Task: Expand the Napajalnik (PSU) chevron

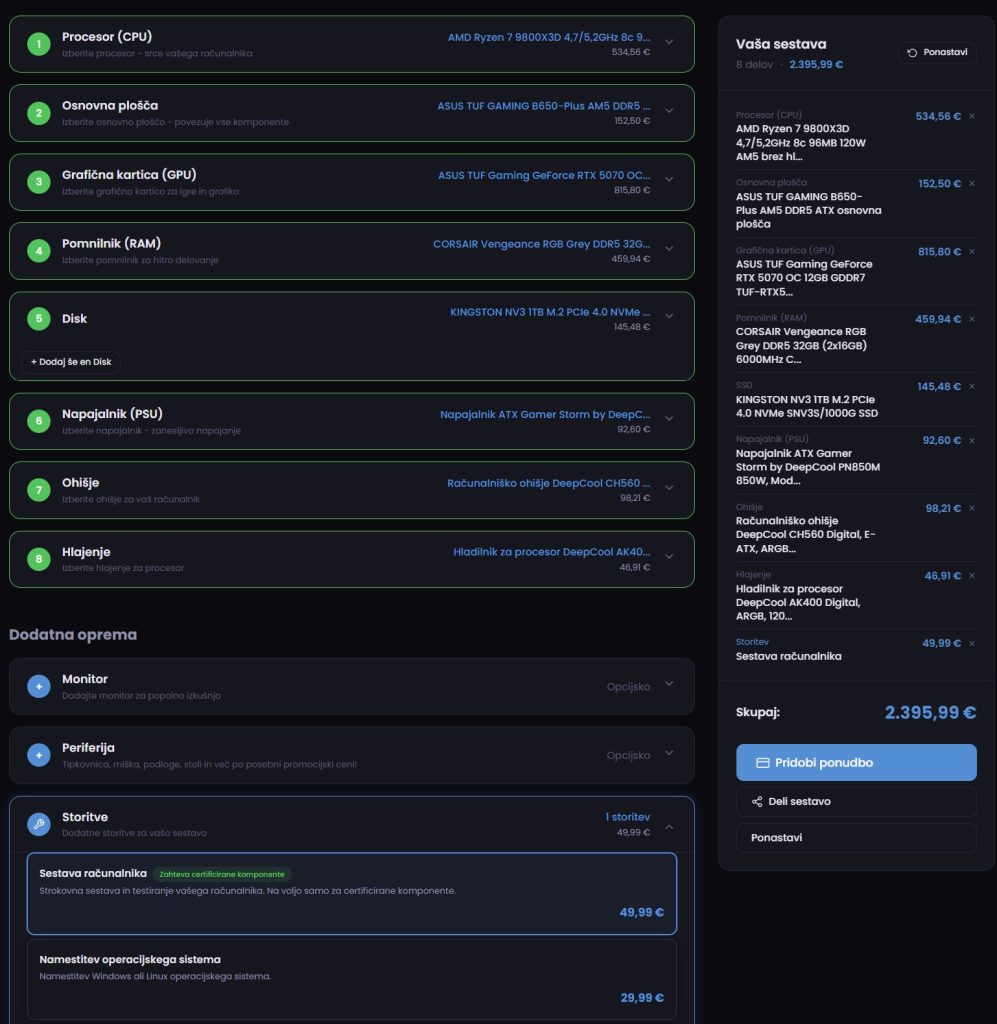Action: tap(669, 419)
